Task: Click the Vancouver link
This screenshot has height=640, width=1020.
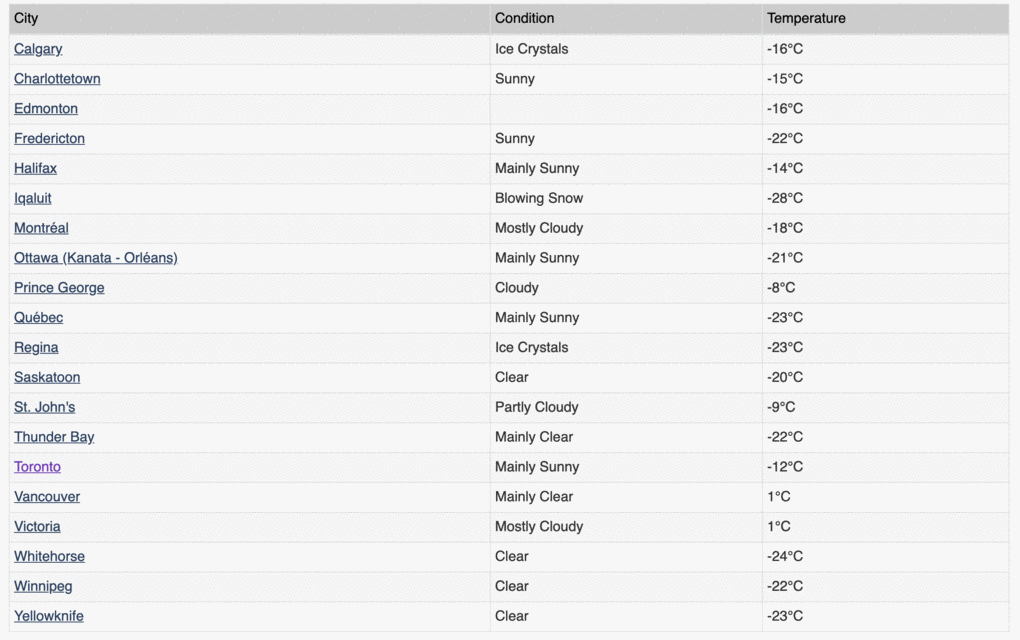Action: (47, 497)
